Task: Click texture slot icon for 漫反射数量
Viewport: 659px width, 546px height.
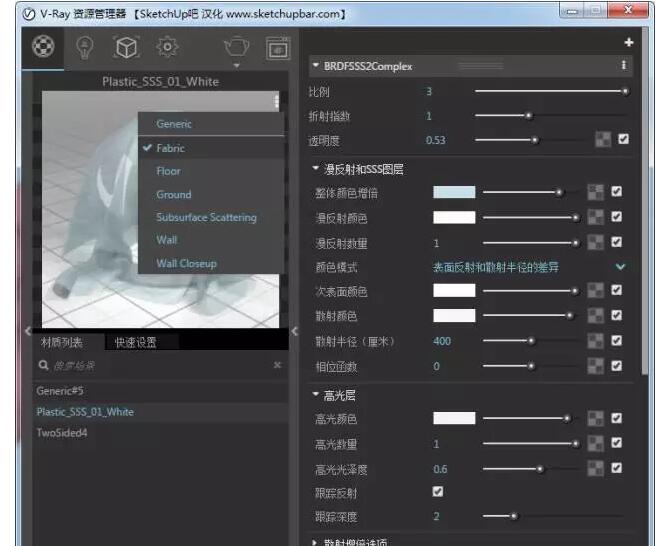Action: (595, 243)
